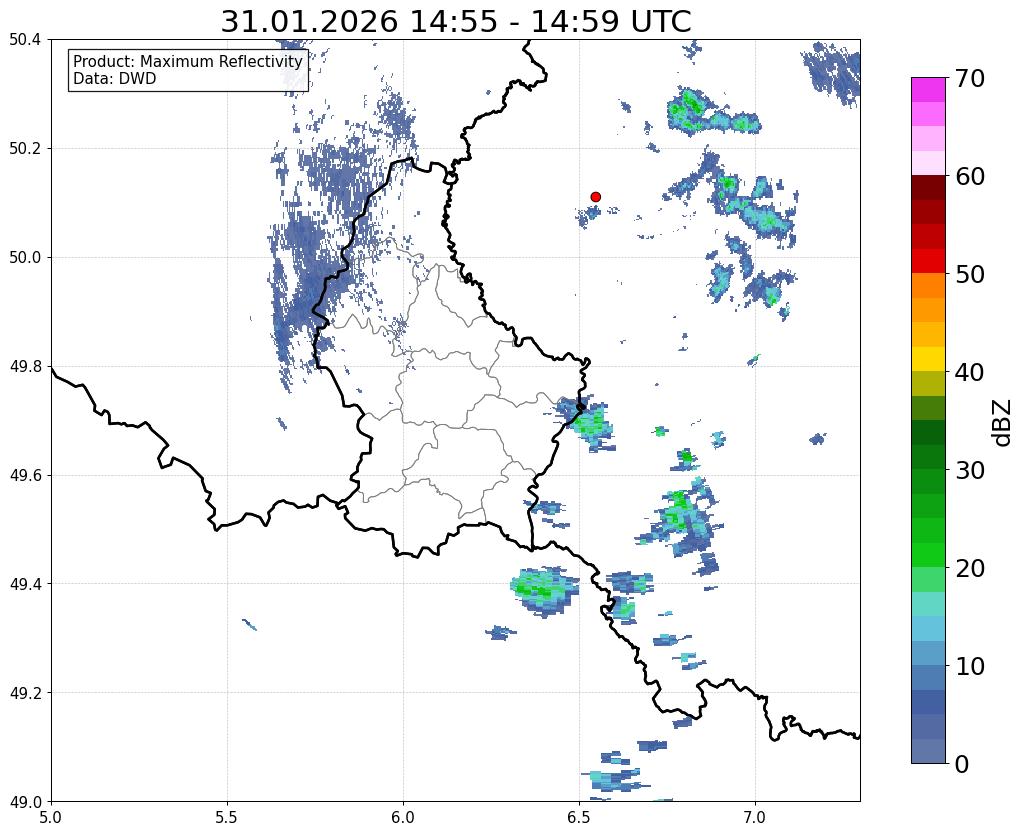Click latitude axis label 49.8
The image size is (1023, 834).
(x=25, y=367)
